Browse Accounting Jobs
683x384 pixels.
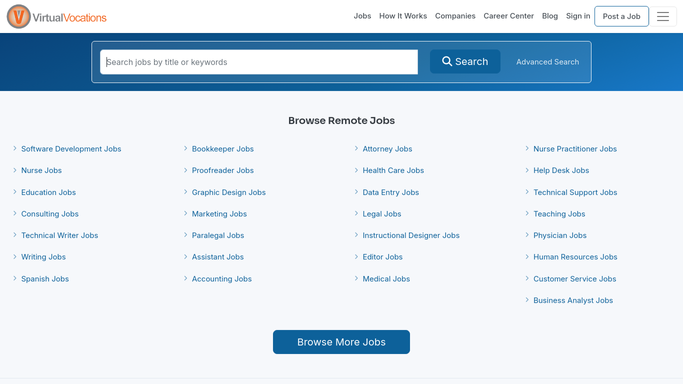[222, 279]
